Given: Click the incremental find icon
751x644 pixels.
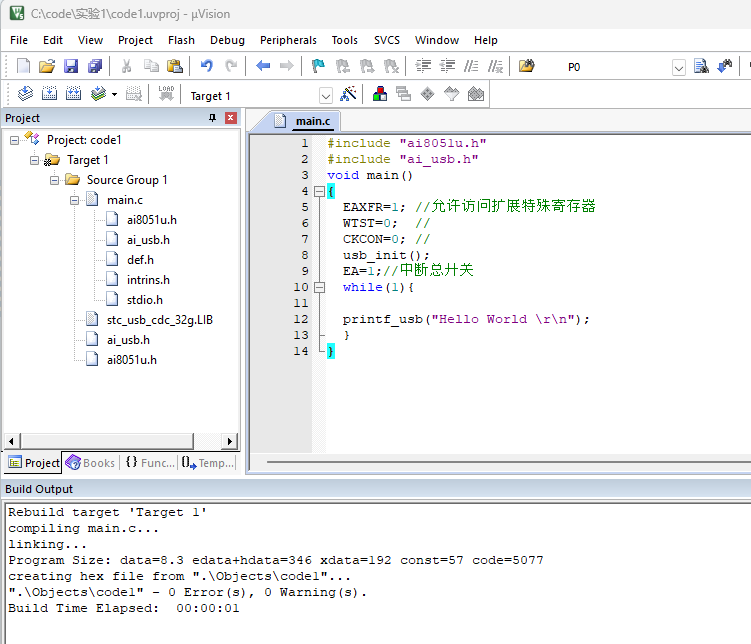Looking at the screenshot, I should (x=725, y=66).
